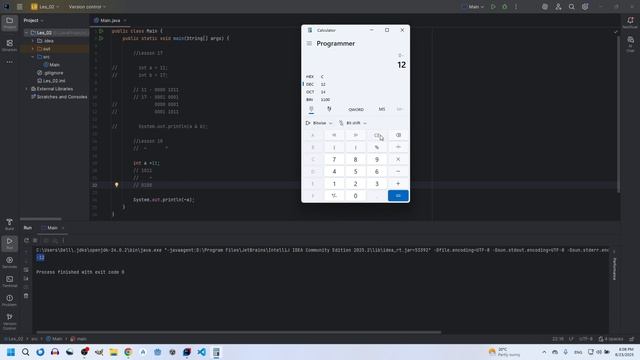Click the intention lightbulb in the editor gutter

116,185
